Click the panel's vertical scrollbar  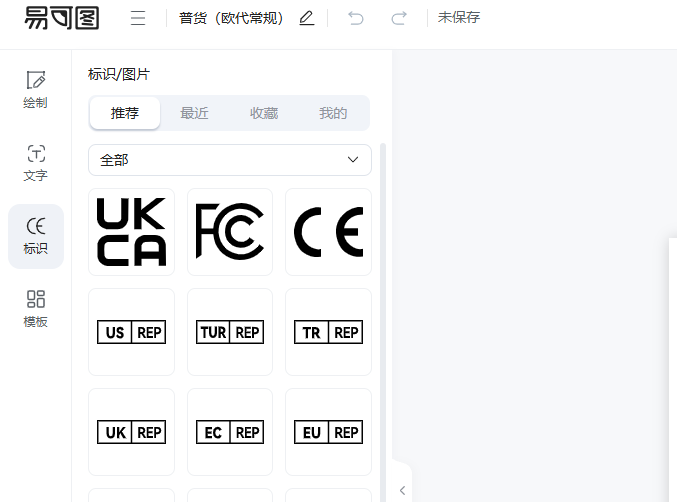383,322
